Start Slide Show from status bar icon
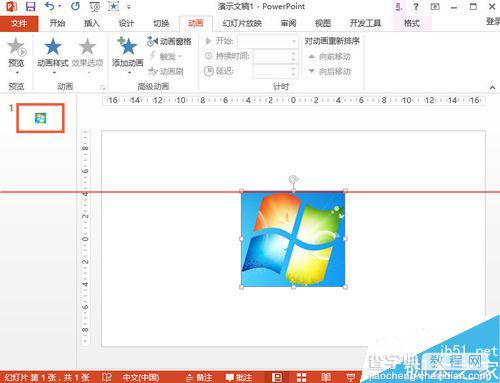 pyautogui.click(x=350, y=377)
